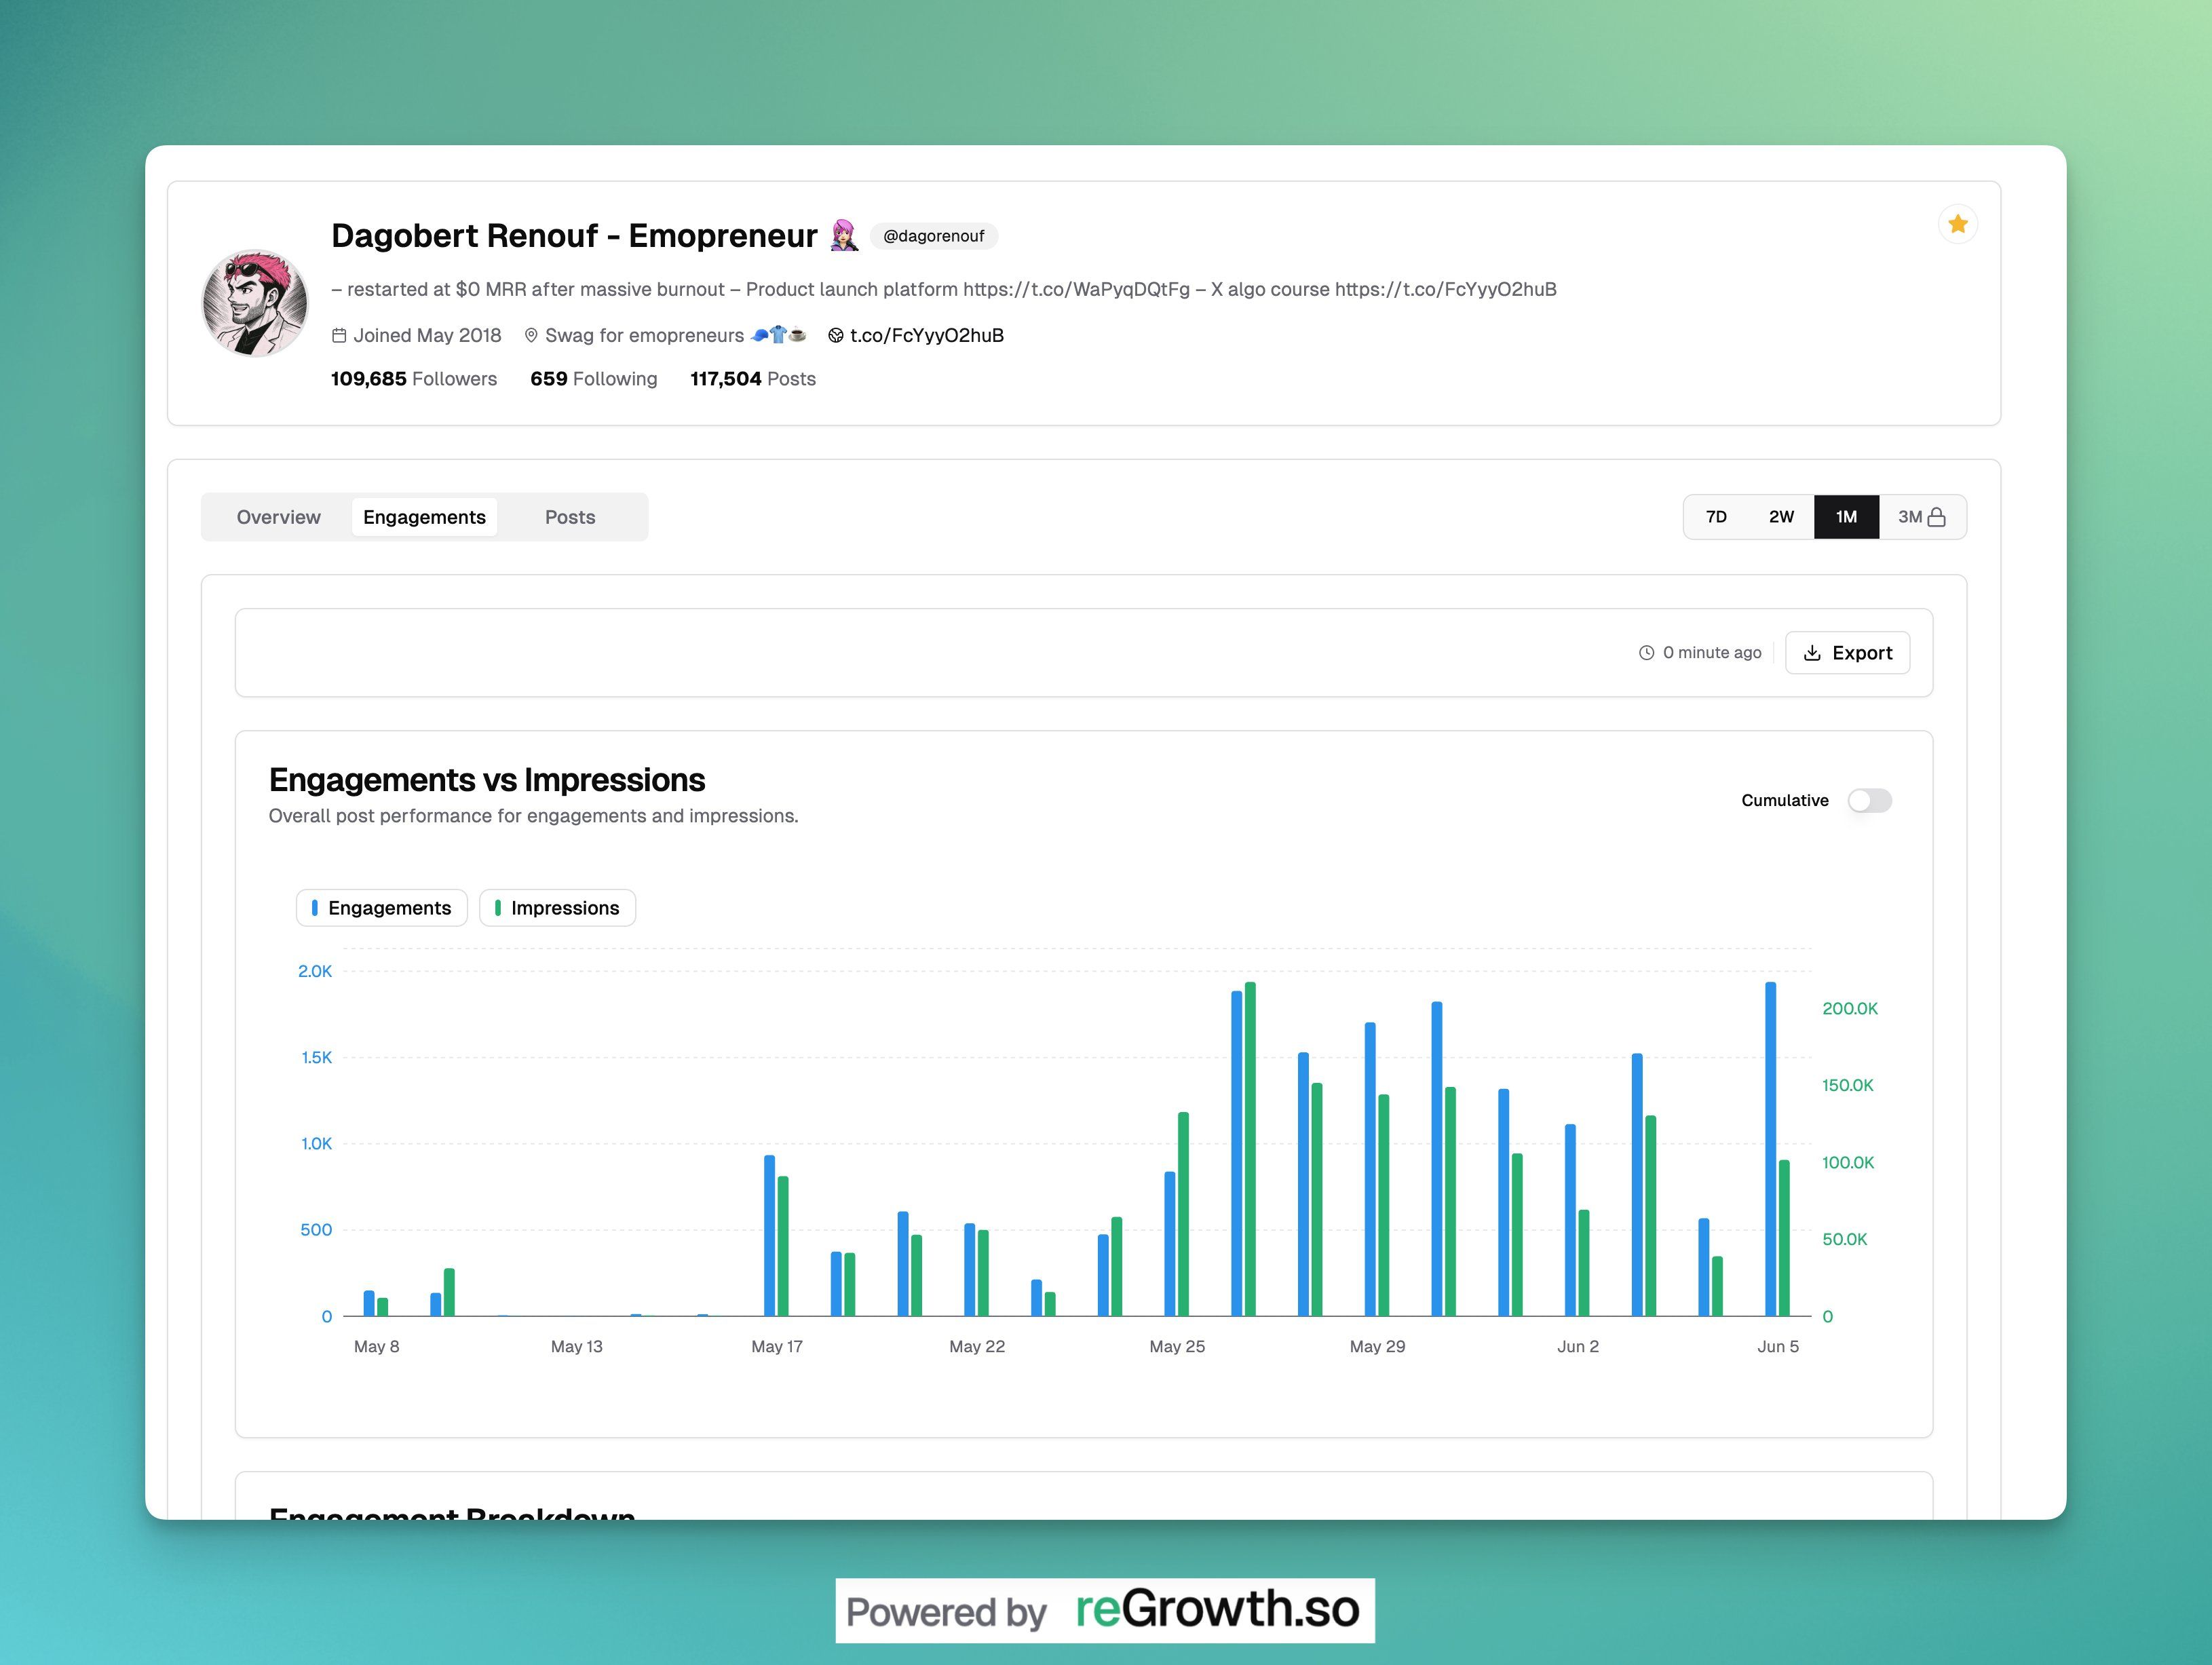Toggle the Engagements legend series

coord(382,908)
